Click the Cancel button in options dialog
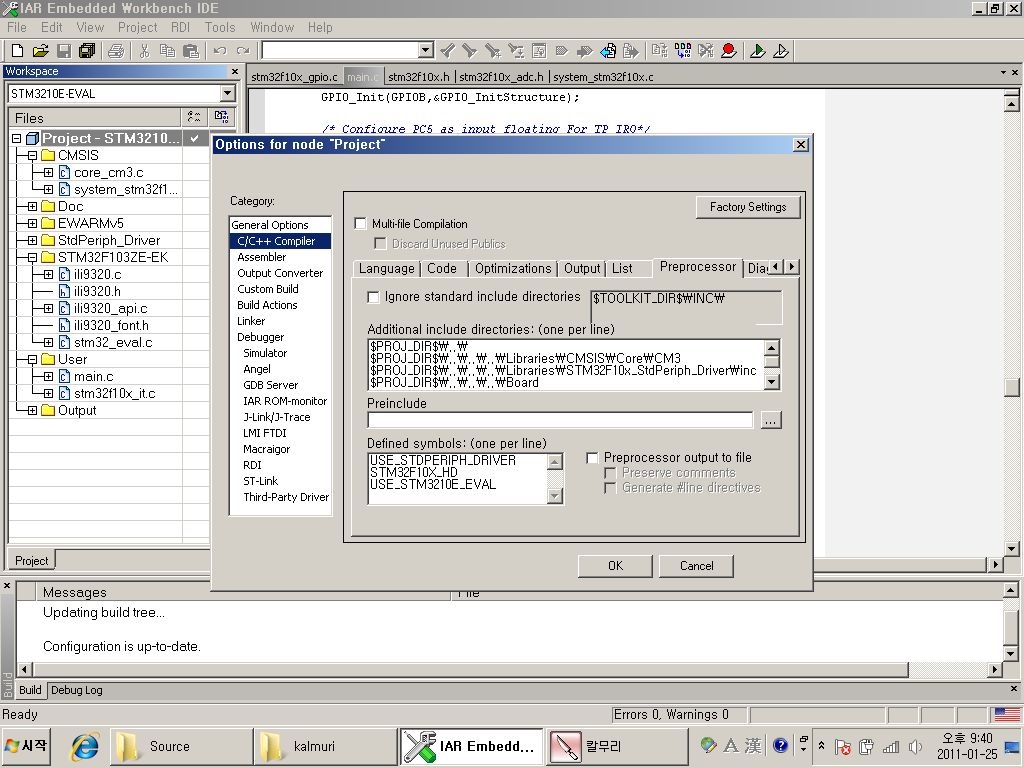This screenshot has width=1024, height=768. pyautogui.click(x=696, y=566)
